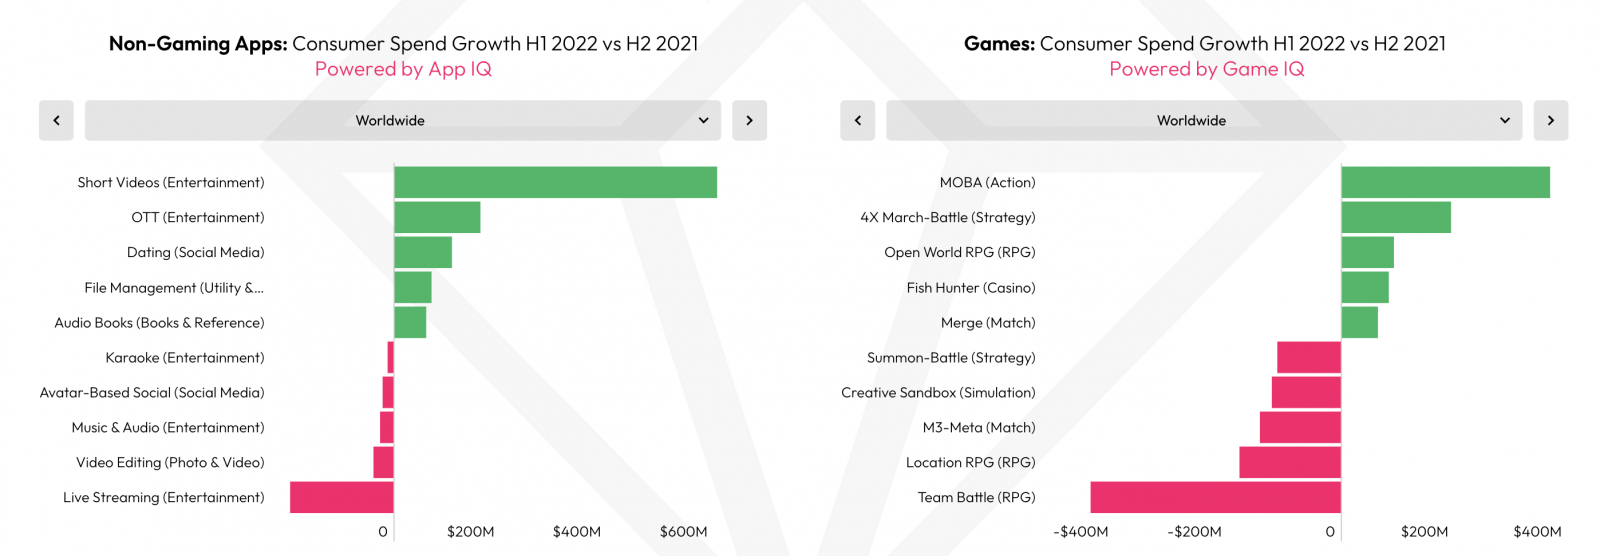This screenshot has width=1600, height=556.
Task: Select the Location RPG (RPG) red bar
Action: (1290, 462)
